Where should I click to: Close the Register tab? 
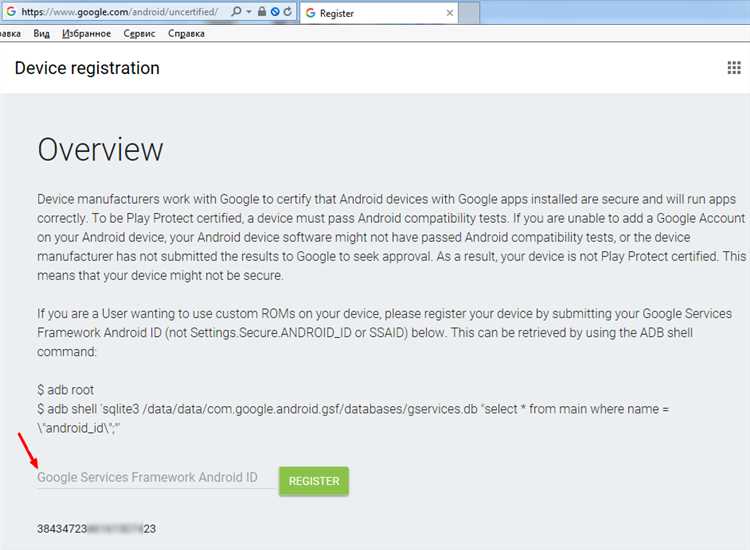(450, 13)
